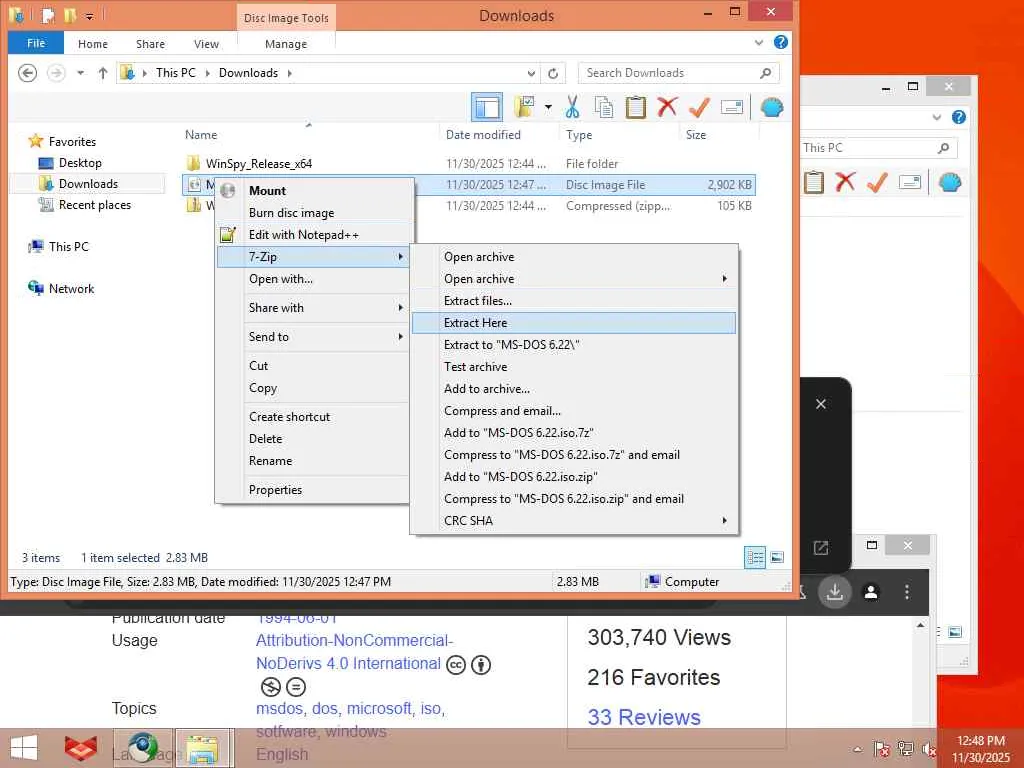Open the View ribbon tab
This screenshot has height=768, width=1024.
point(206,44)
